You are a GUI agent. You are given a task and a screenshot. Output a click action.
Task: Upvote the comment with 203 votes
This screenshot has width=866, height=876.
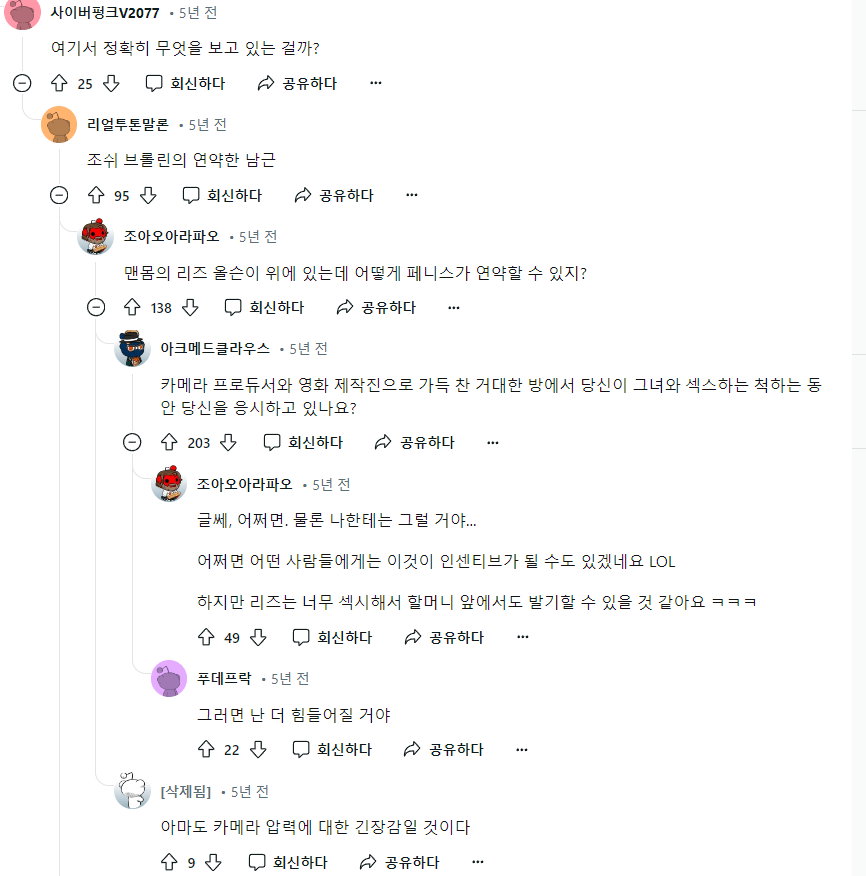(169, 442)
